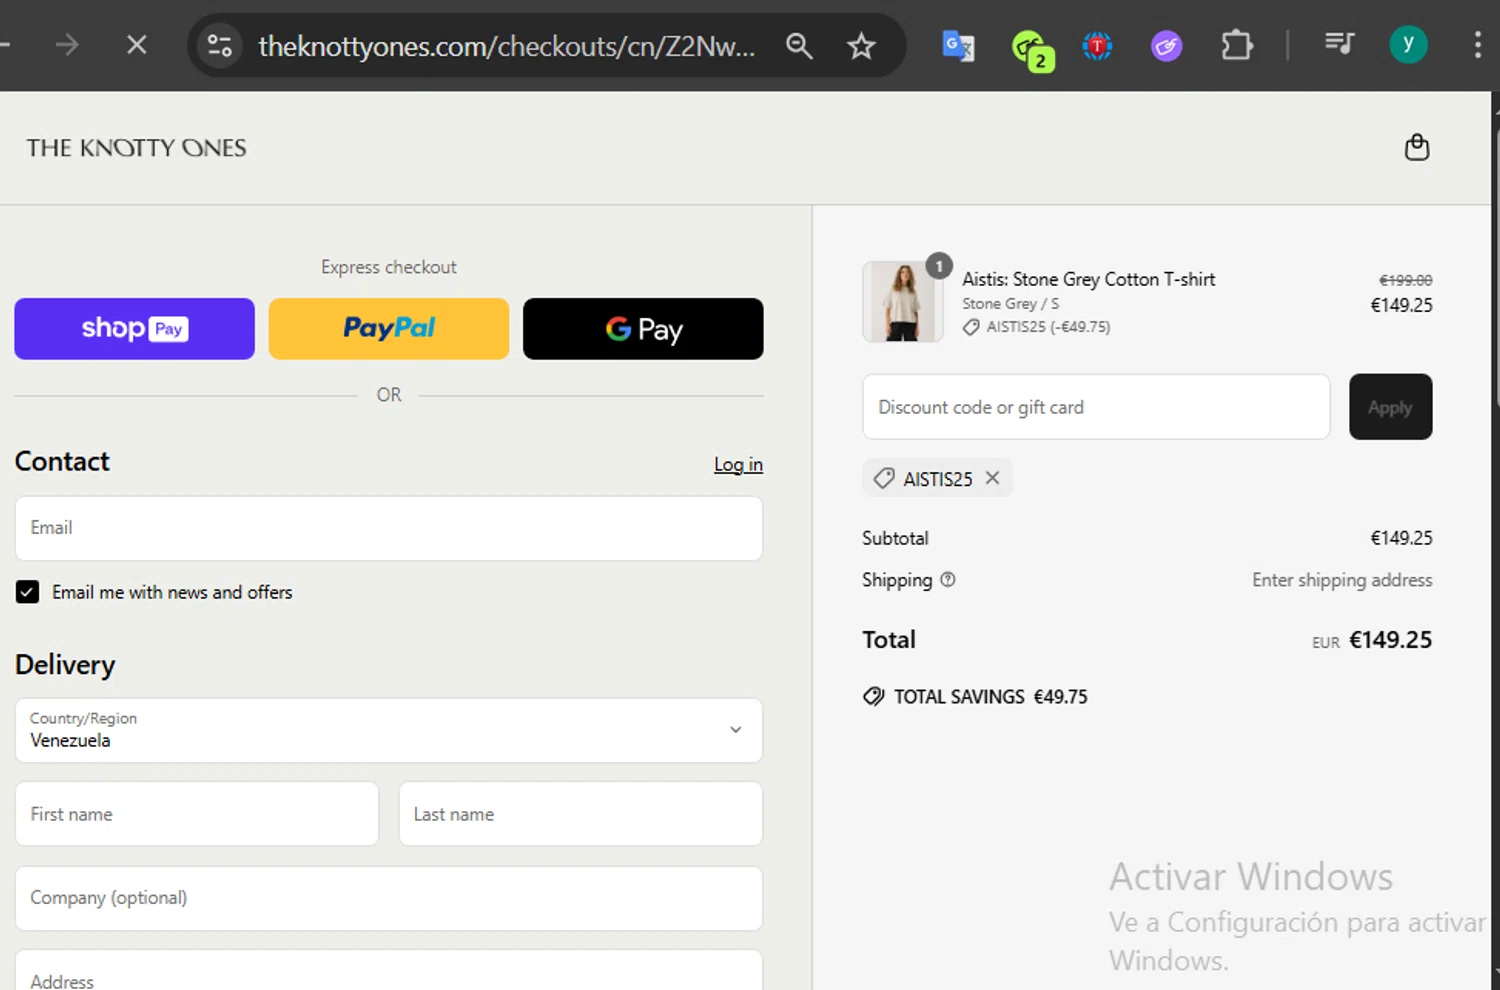This screenshot has width=1500, height=990.
Task: Click the Shipping info question mark icon
Action: (948, 579)
